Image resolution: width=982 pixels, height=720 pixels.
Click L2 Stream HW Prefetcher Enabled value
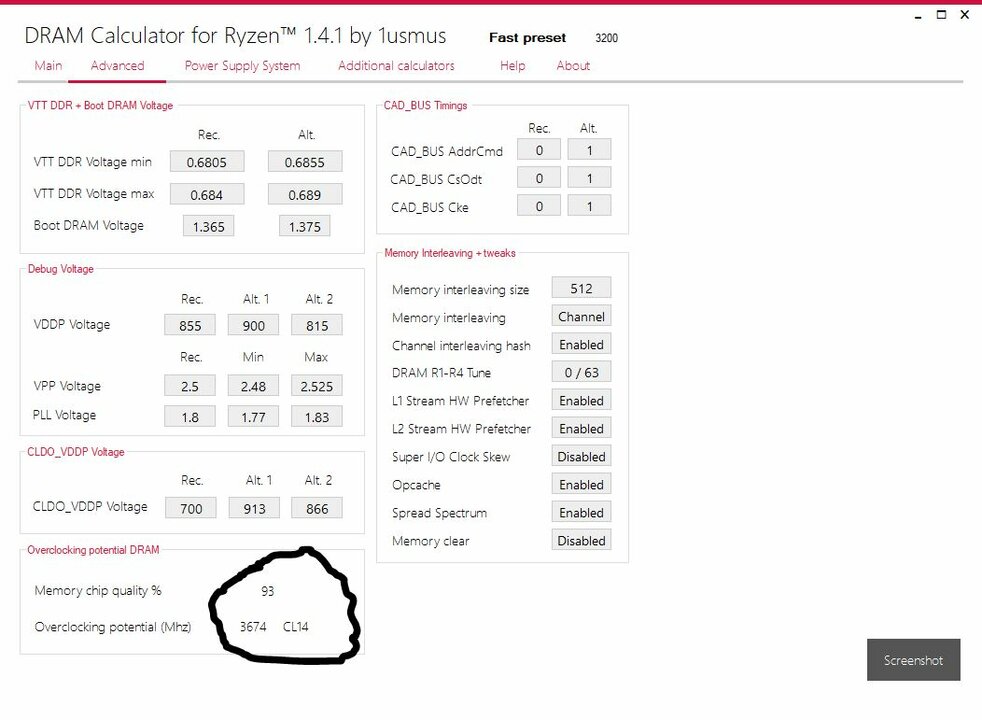point(581,429)
